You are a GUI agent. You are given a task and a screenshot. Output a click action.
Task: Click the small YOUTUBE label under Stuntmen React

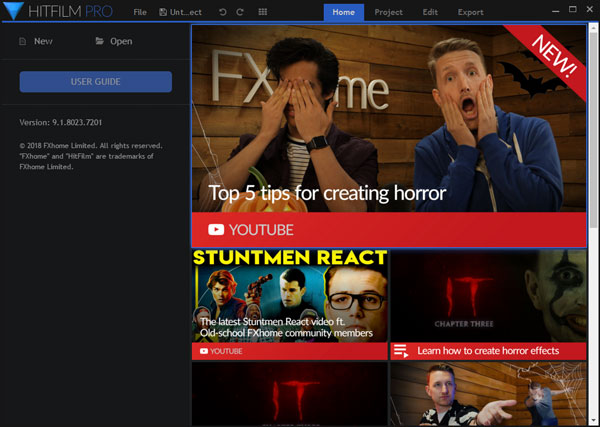[x=226, y=351]
